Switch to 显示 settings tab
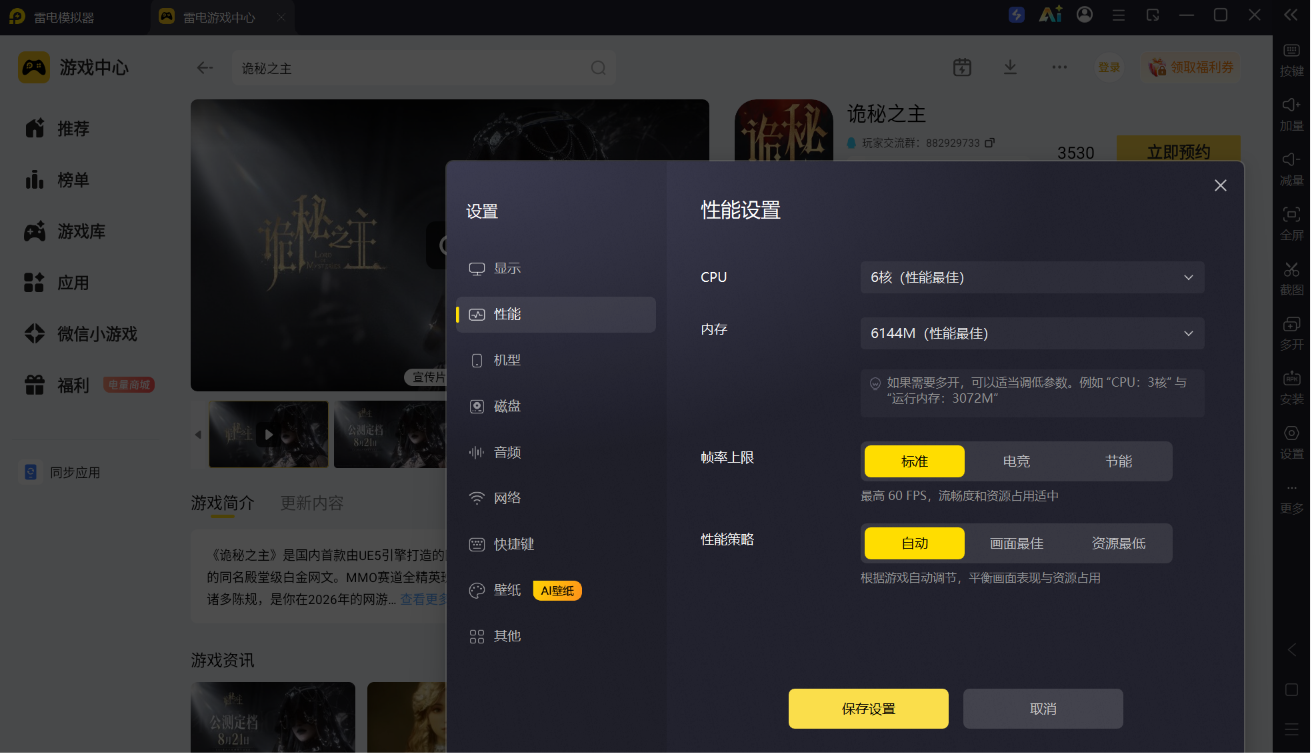1311x753 pixels. 556,268
